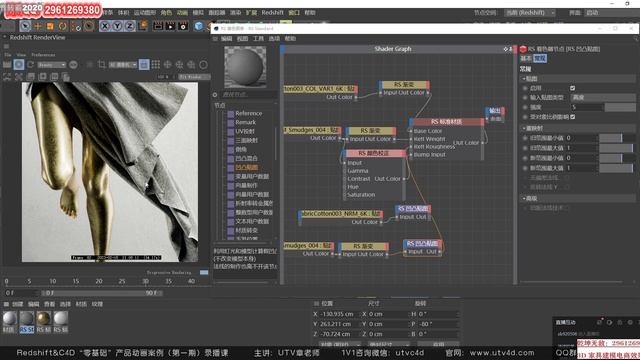Select the Scale tool in top toolbar
The height and width of the screenshot is (360, 640).
pyautogui.click(x=50, y=26)
